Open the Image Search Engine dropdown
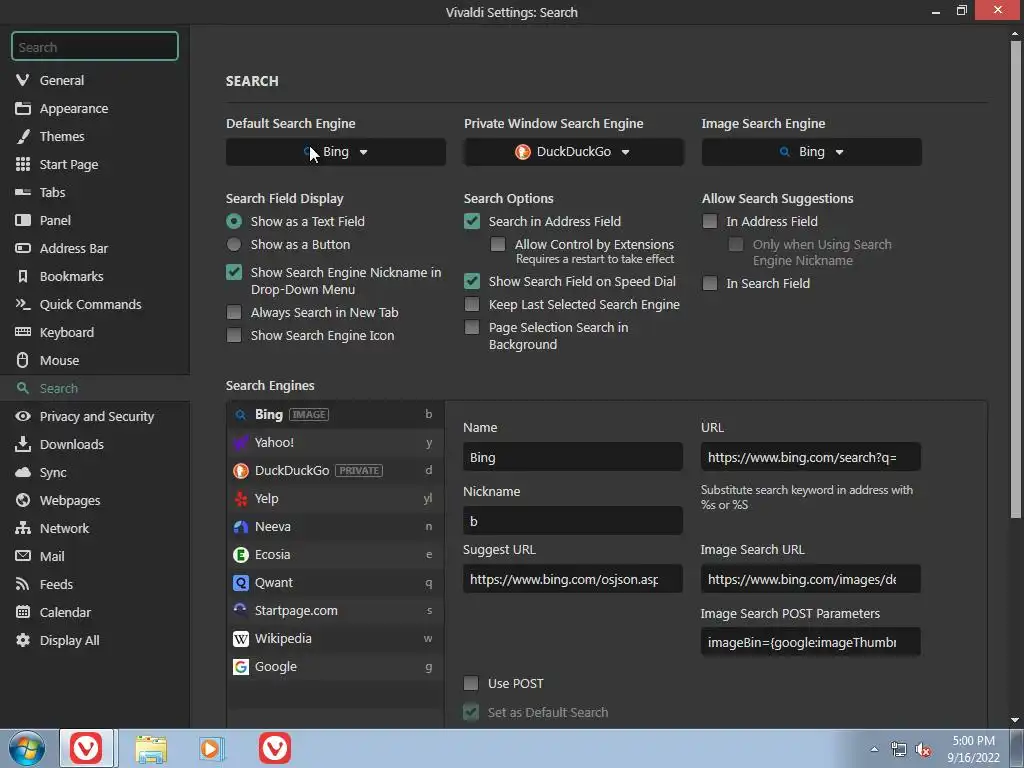1024x768 pixels. [x=812, y=152]
